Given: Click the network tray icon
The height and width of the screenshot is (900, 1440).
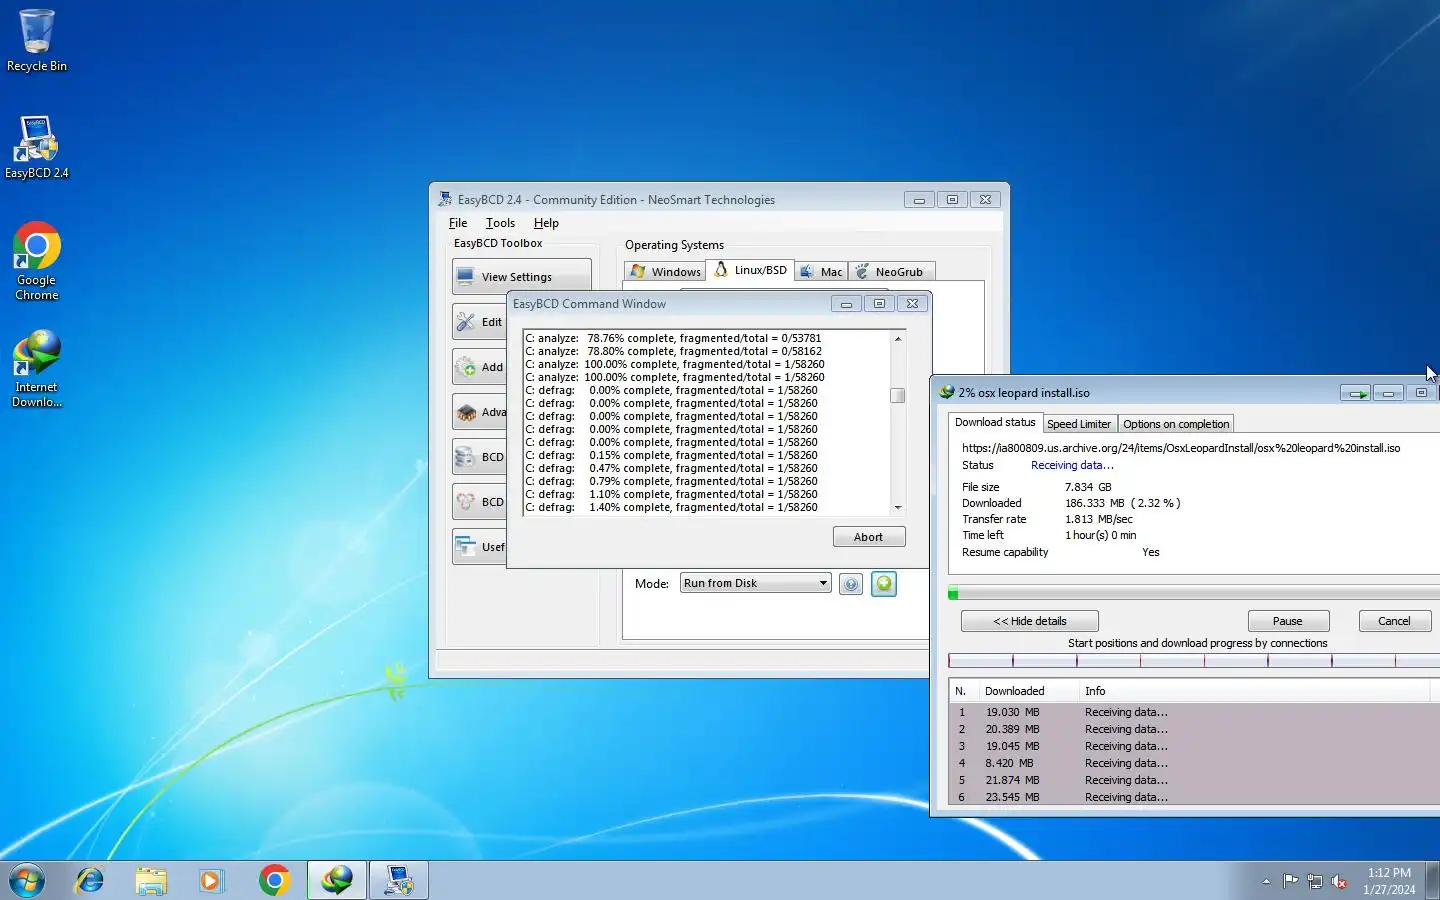Looking at the screenshot, I should coord(1315,881).
